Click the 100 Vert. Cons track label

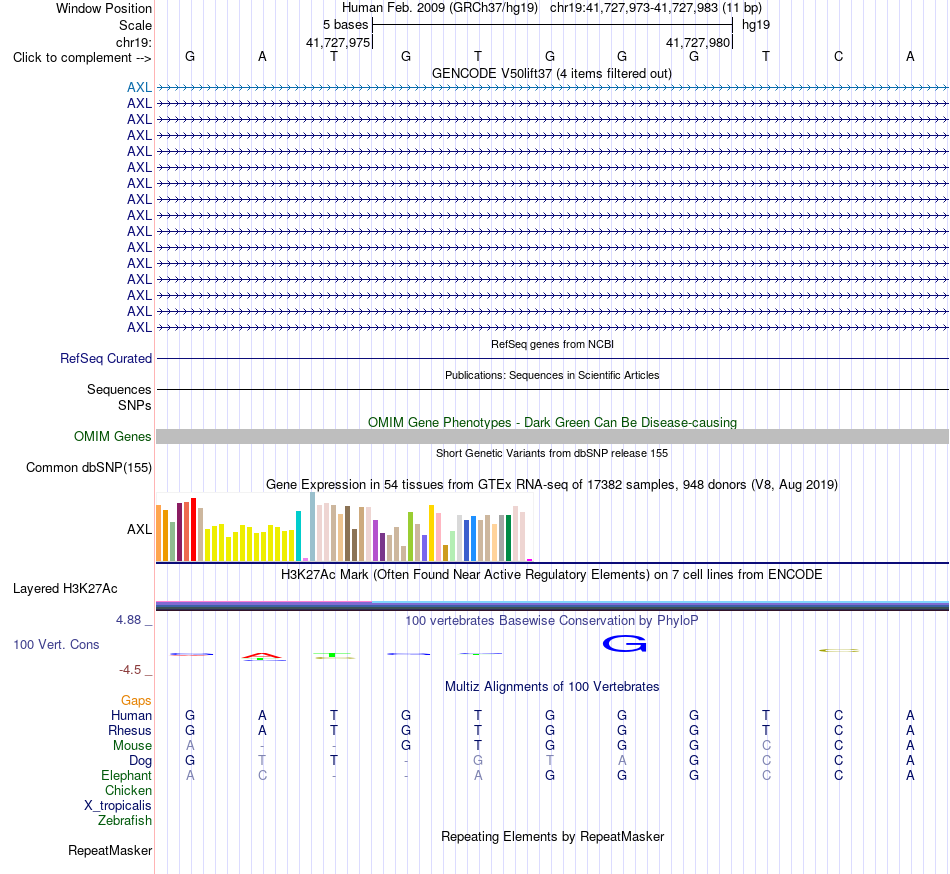[x=56, y=644]
